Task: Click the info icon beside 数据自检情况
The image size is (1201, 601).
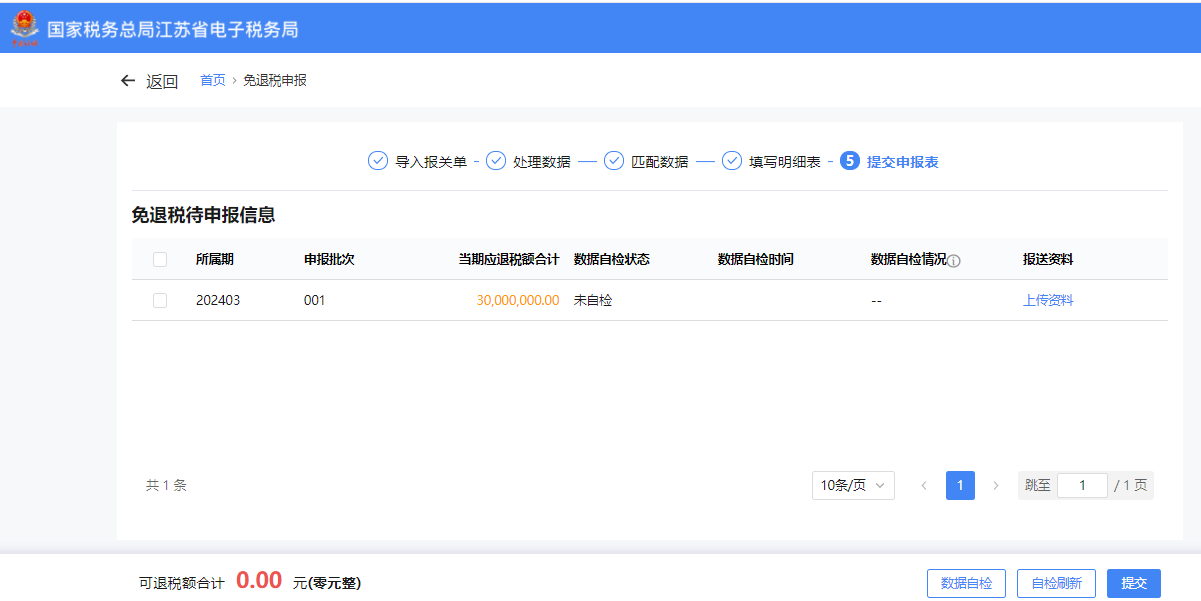Action: coord(954,261)
